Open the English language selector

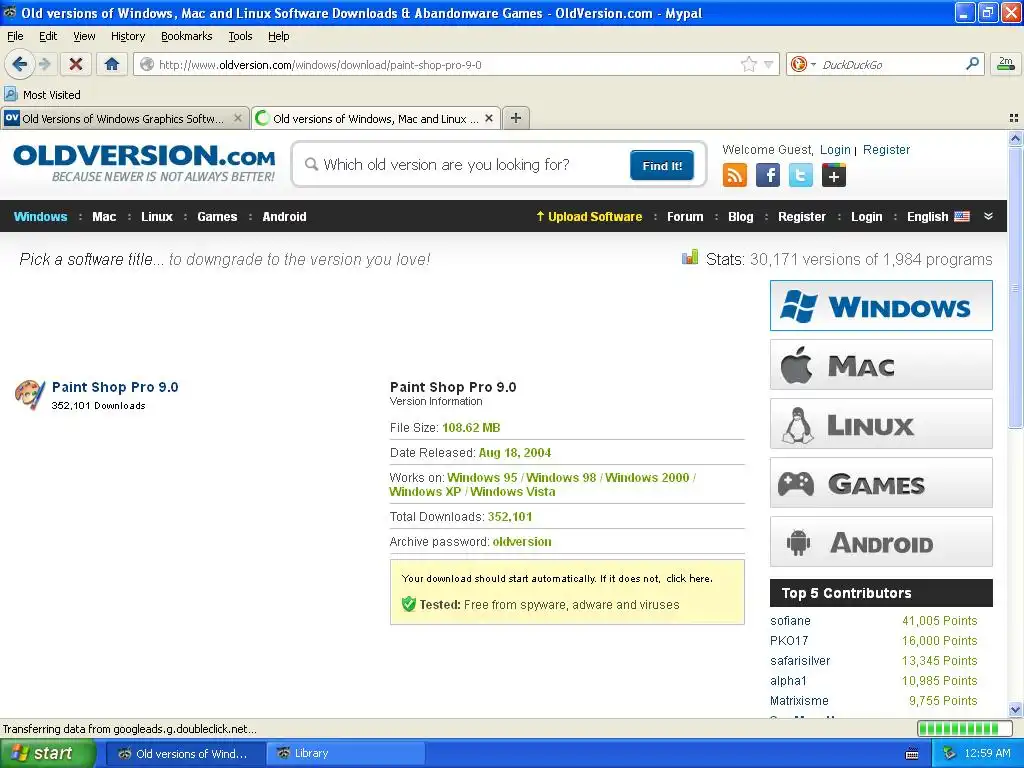click(938, 217)
